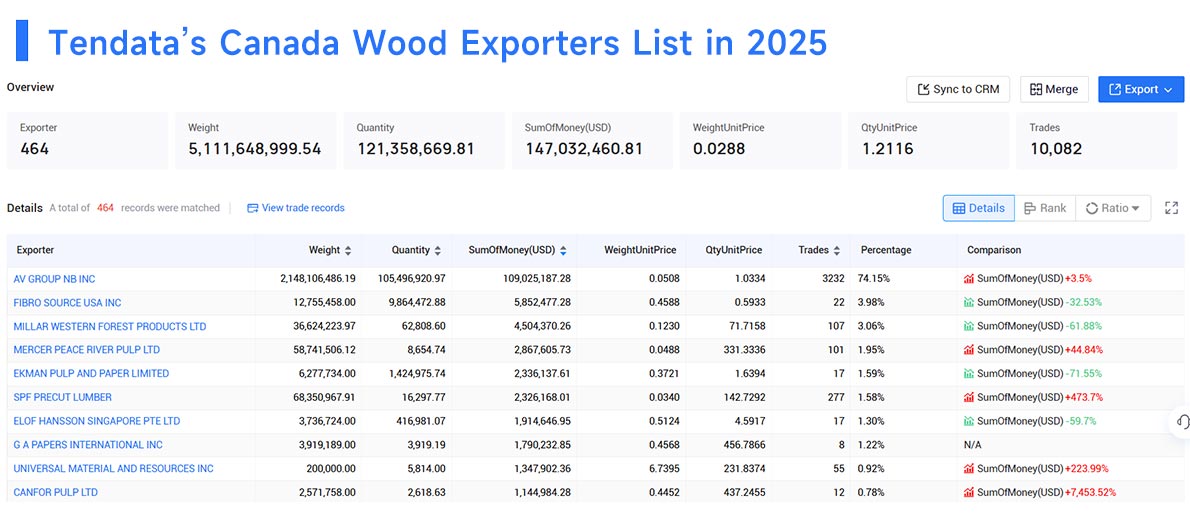Click the comparison chart icon for FIBRO SOURCE USA INC

pos(969,303)
